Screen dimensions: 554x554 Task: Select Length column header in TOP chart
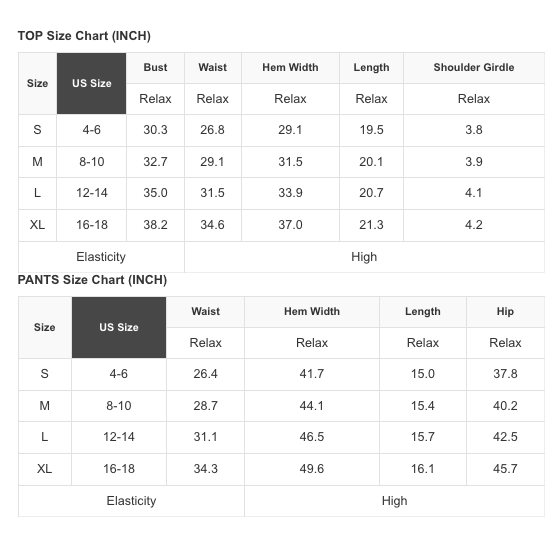pyautogui.click(x=371, y=67)
